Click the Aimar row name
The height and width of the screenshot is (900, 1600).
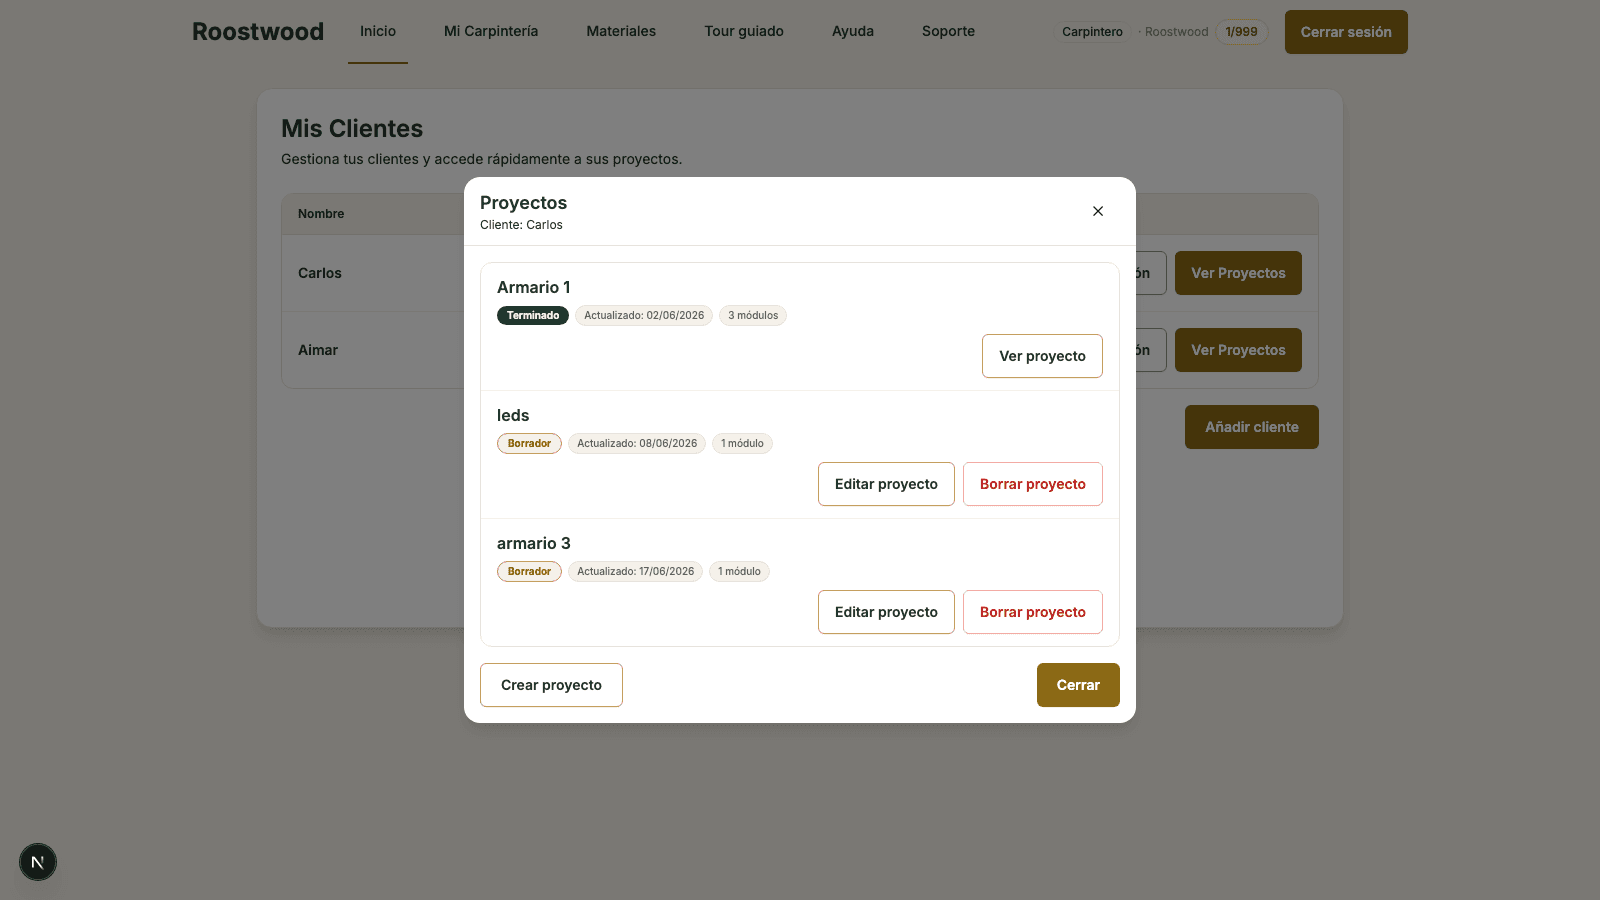point(318,350)
